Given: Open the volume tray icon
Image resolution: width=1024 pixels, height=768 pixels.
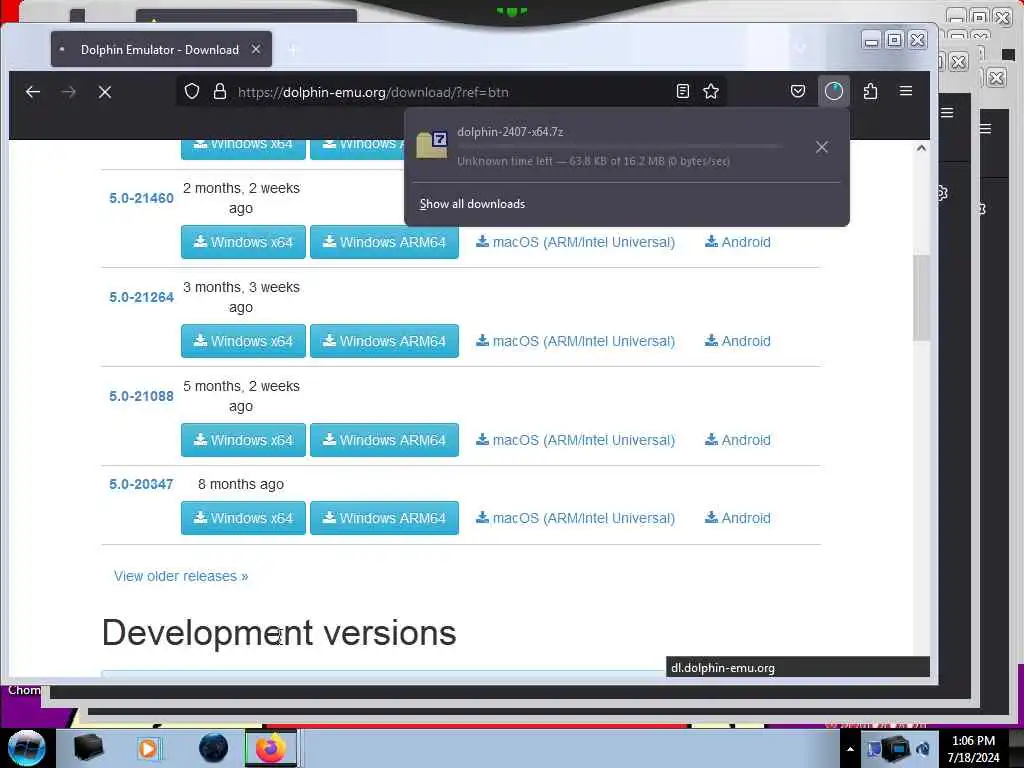Looking at the screenshot, I should [923, 749].
